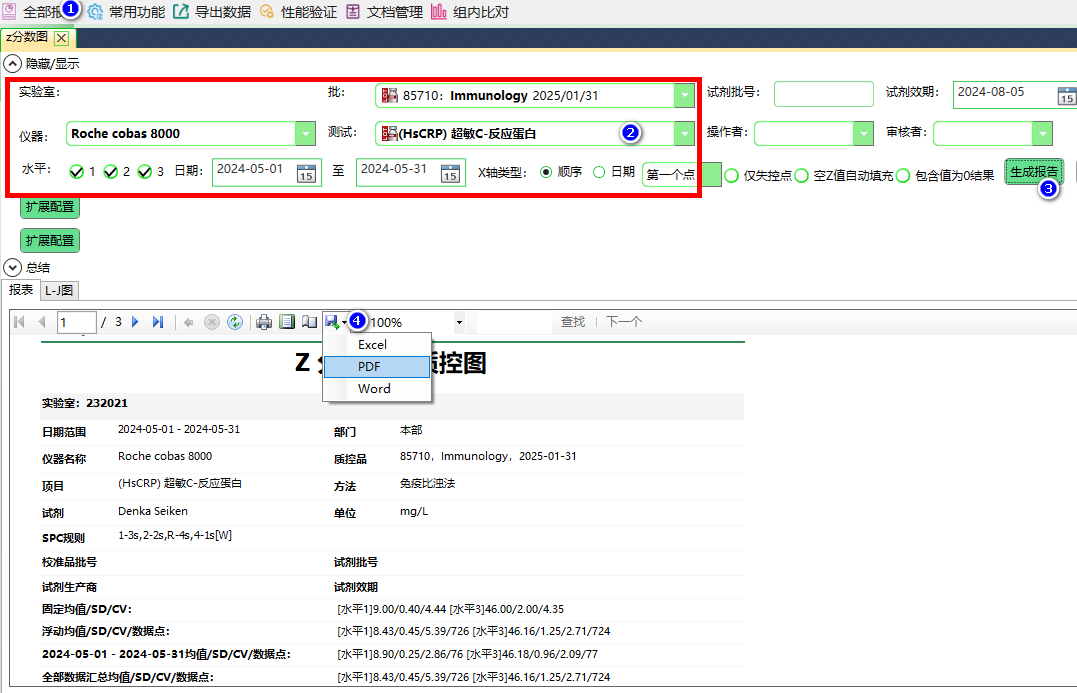This screenshot has height=693, width=1077.
Task: Go to next report page icon
Action: coord(135,321)
